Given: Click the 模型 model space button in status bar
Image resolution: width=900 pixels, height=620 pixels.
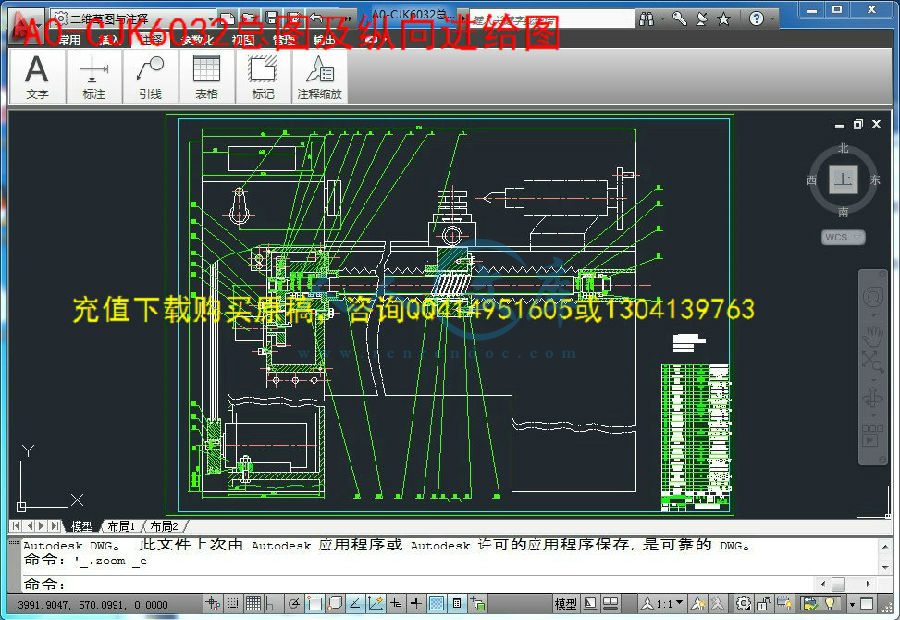Looking at the screenshot, I should pyautogui.click(x=565, y=603).
